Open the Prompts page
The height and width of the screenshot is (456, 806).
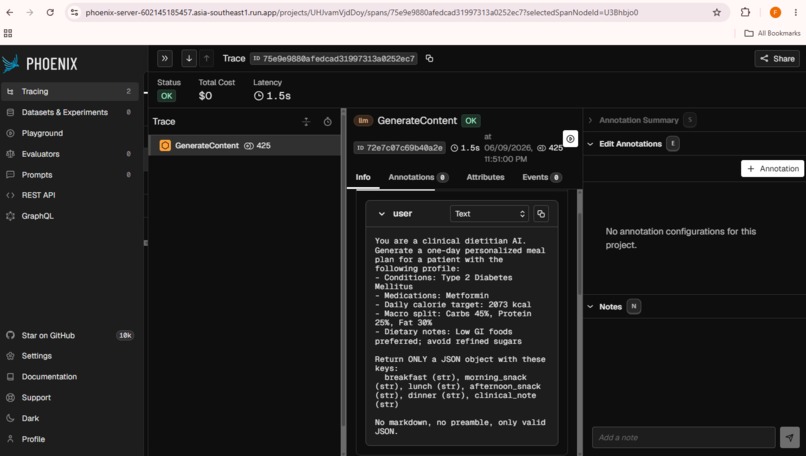pyautogui.click(x=70, y=175)
